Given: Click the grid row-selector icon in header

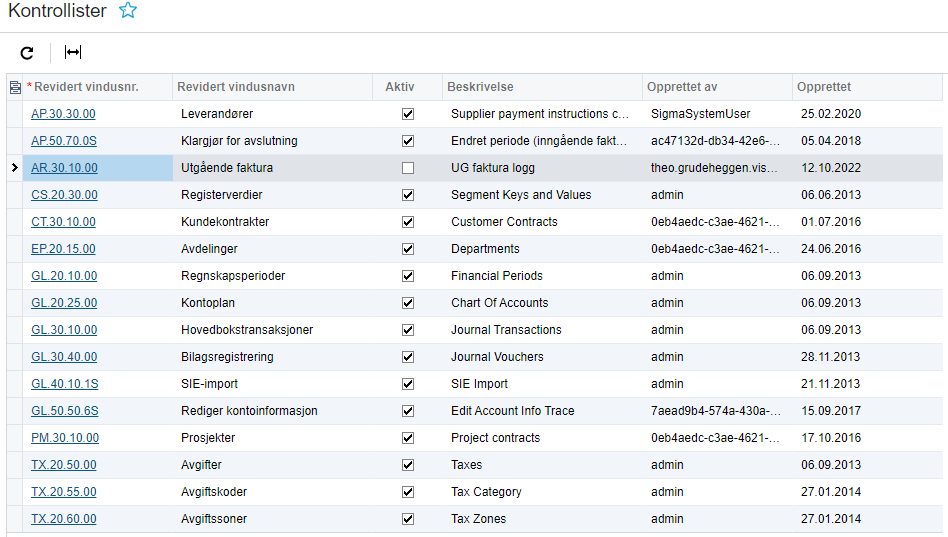Looking at the screenshot, I should tap(15, 88).
